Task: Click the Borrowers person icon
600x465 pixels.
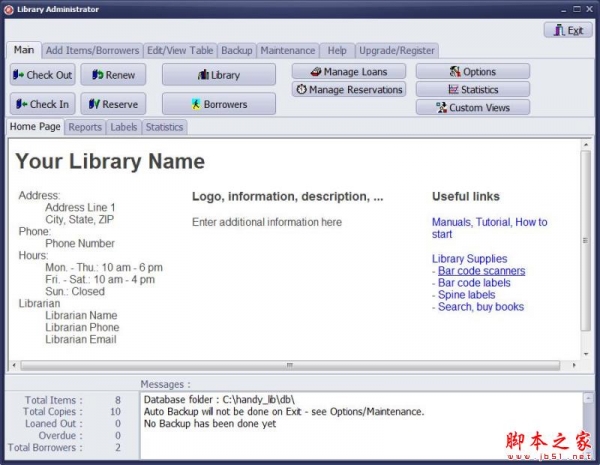Action: 196,104
